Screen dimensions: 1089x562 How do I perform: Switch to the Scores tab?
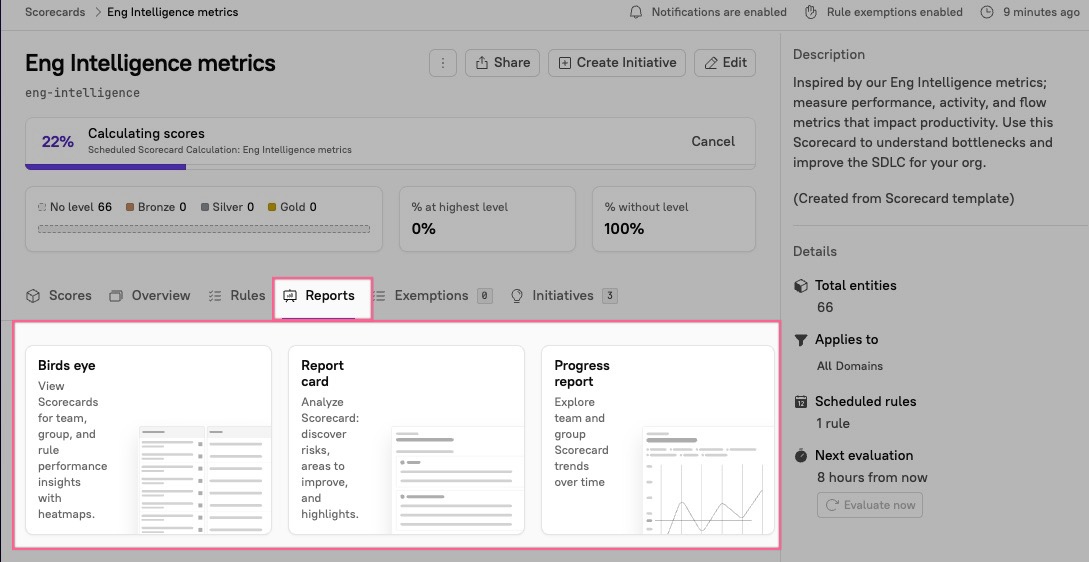58,295
